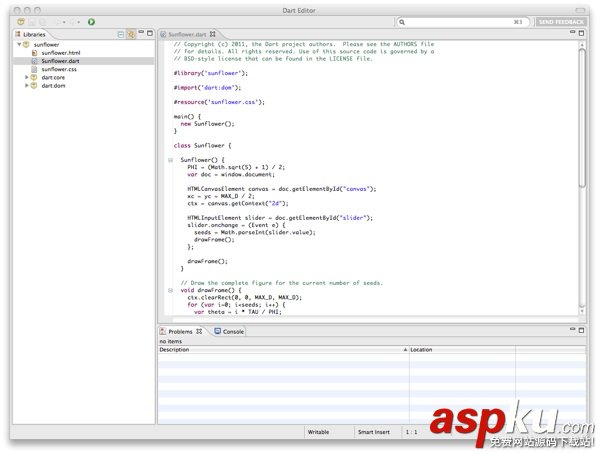
Task: Switch to the Problems tab
Action: pyautogui.click(x=180, y=332)
